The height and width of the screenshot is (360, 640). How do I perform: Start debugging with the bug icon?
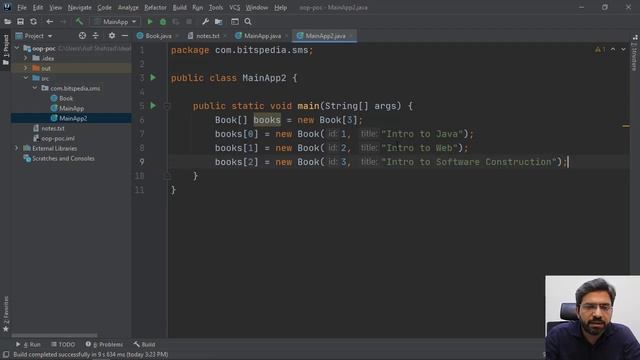pos(163,22)
